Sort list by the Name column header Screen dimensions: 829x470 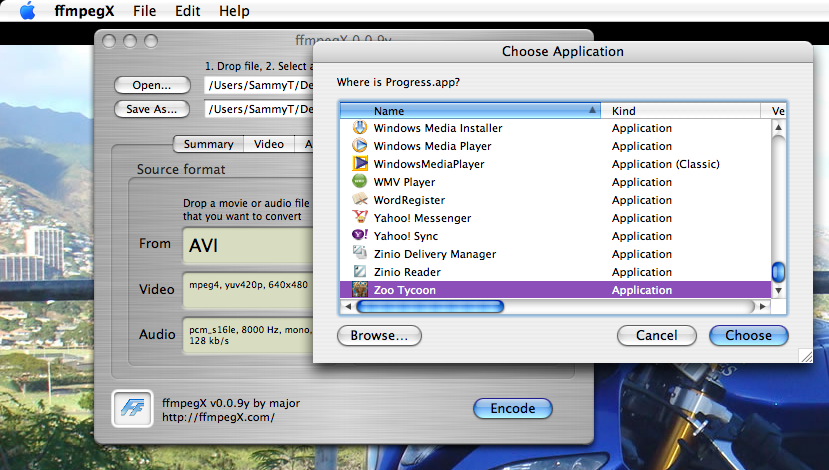[470, 110]
